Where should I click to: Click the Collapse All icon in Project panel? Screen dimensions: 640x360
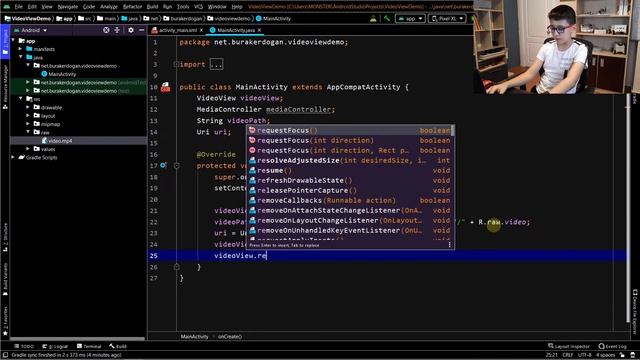(x=117, y=30)
